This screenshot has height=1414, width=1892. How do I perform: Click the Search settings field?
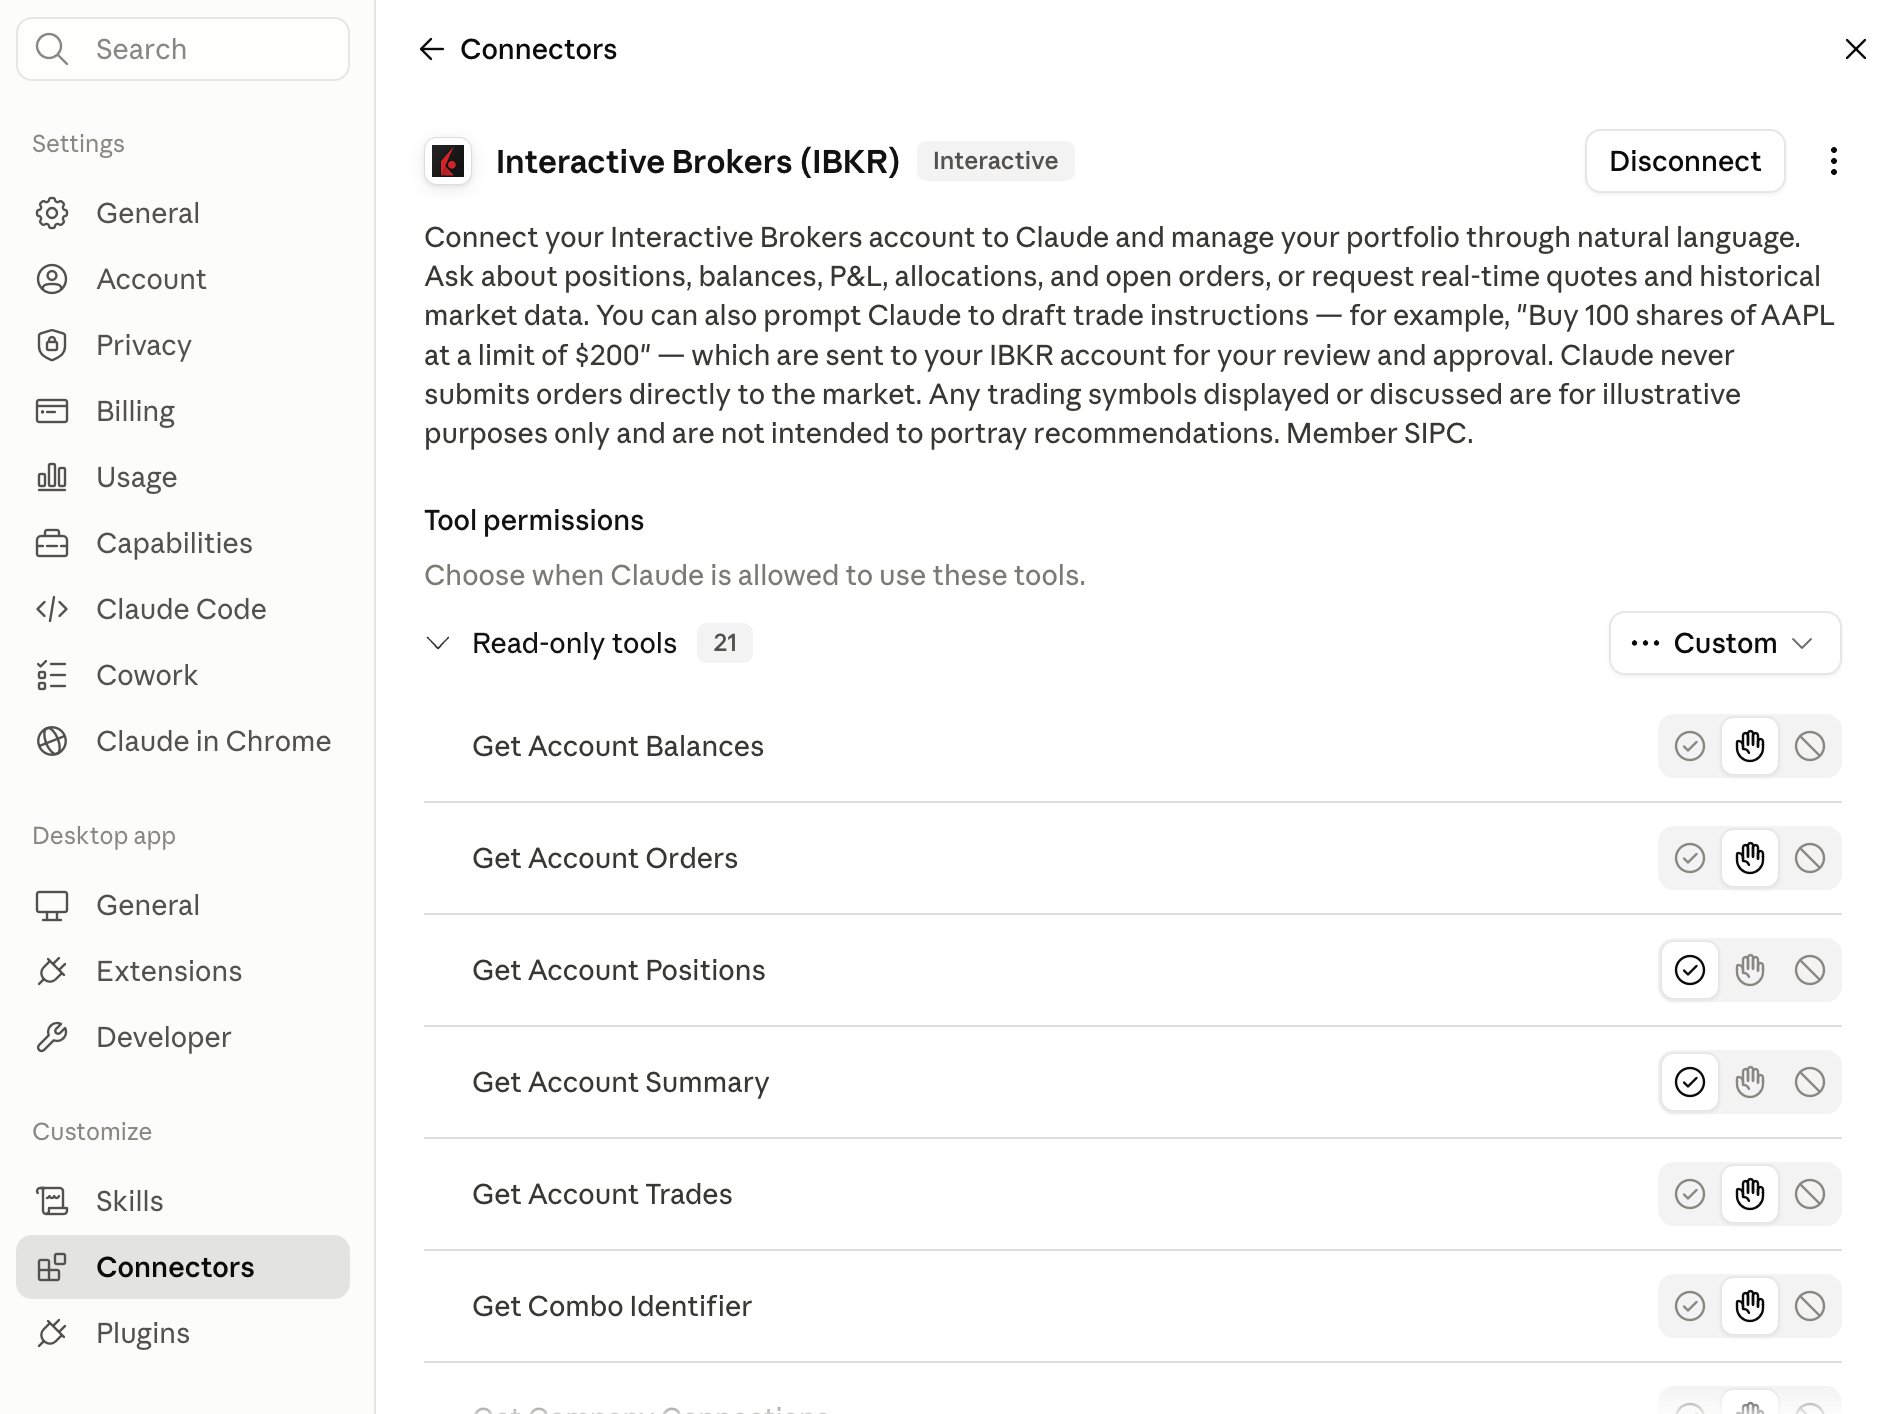[183, 49]
